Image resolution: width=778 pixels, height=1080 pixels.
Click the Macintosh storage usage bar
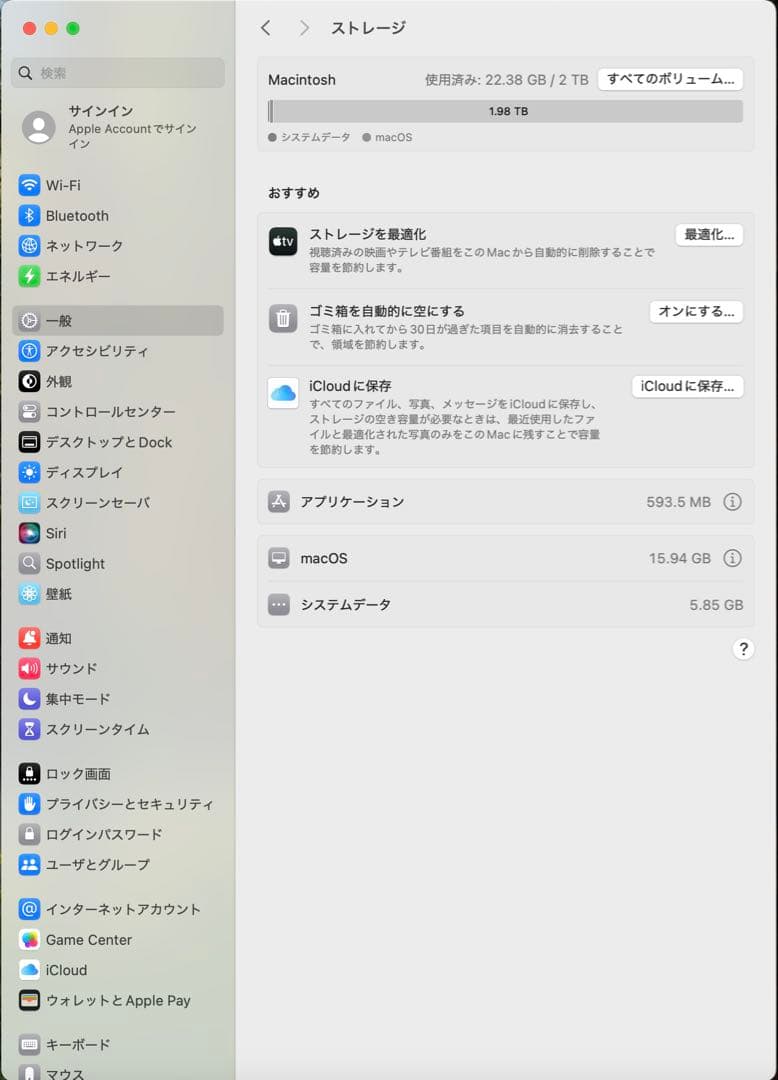tap(505, 112)
